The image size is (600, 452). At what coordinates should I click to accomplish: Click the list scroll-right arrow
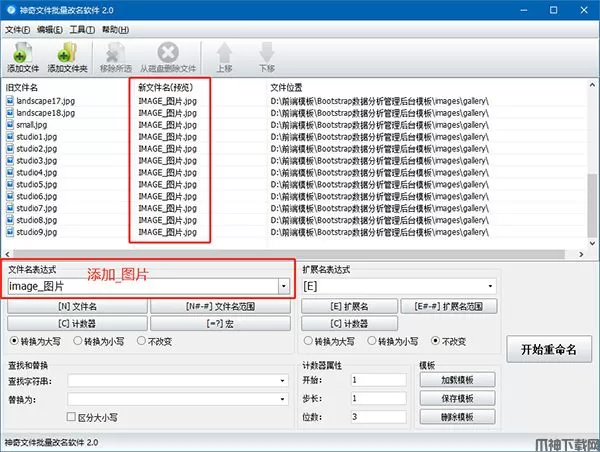pos(581,254)
